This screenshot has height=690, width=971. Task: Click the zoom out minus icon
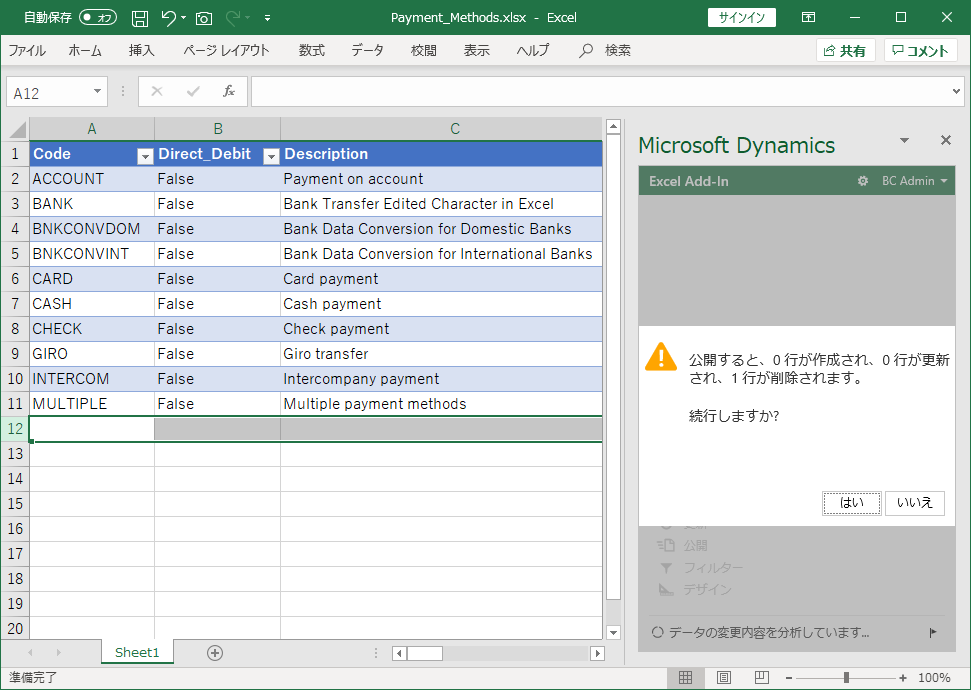click(x=789, y=678)
